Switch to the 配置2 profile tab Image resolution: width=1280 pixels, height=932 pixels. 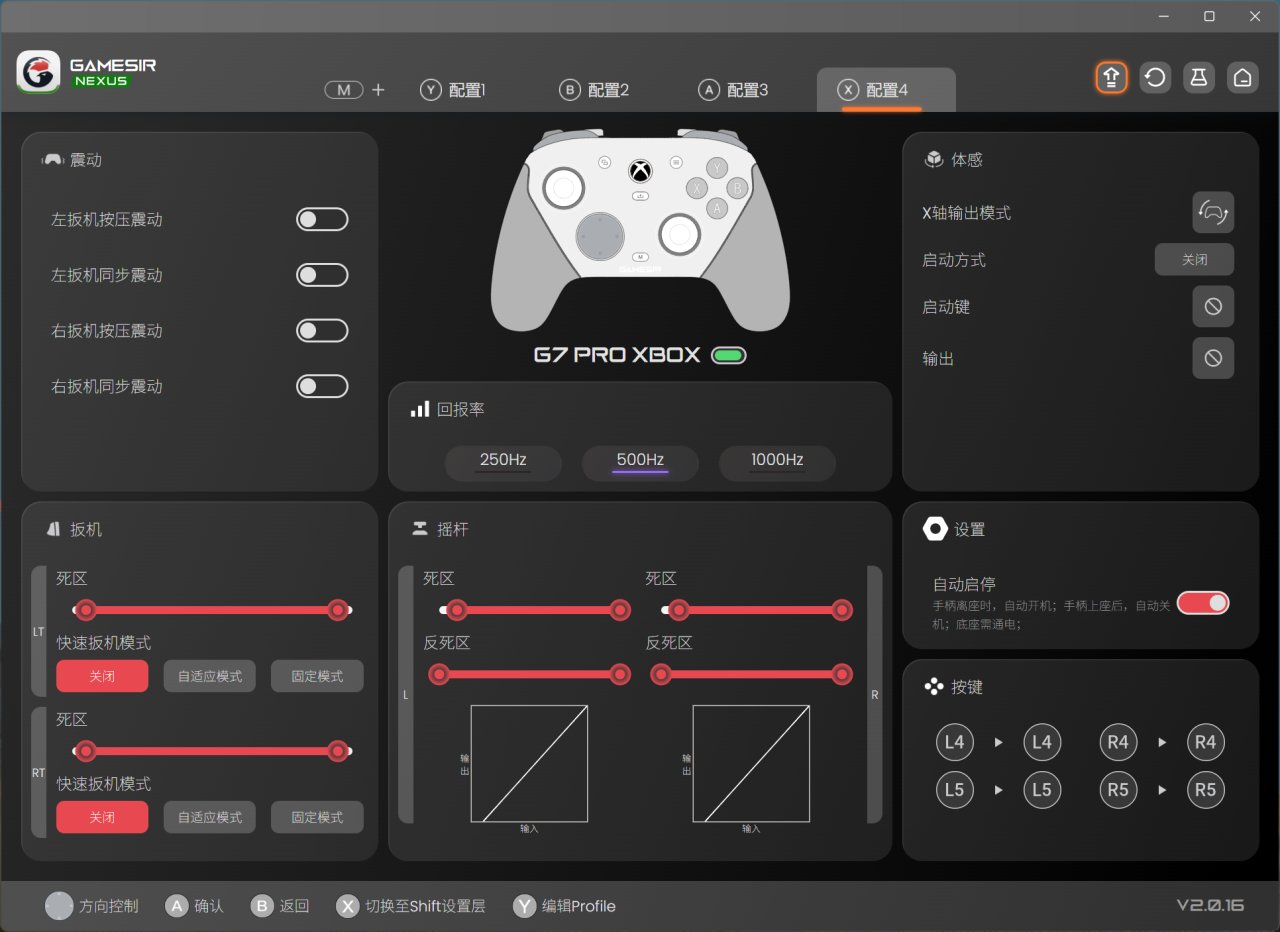pyautogui.click(x=594, y=90)
